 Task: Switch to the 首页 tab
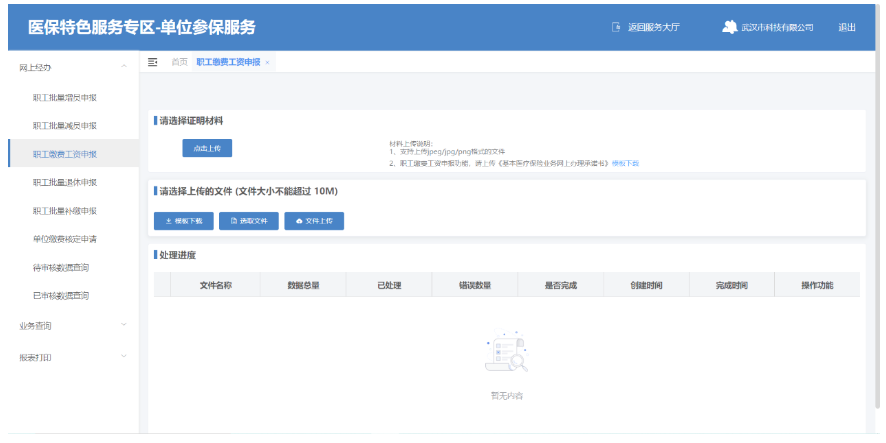pyautogui.click(x=179, y=62)
